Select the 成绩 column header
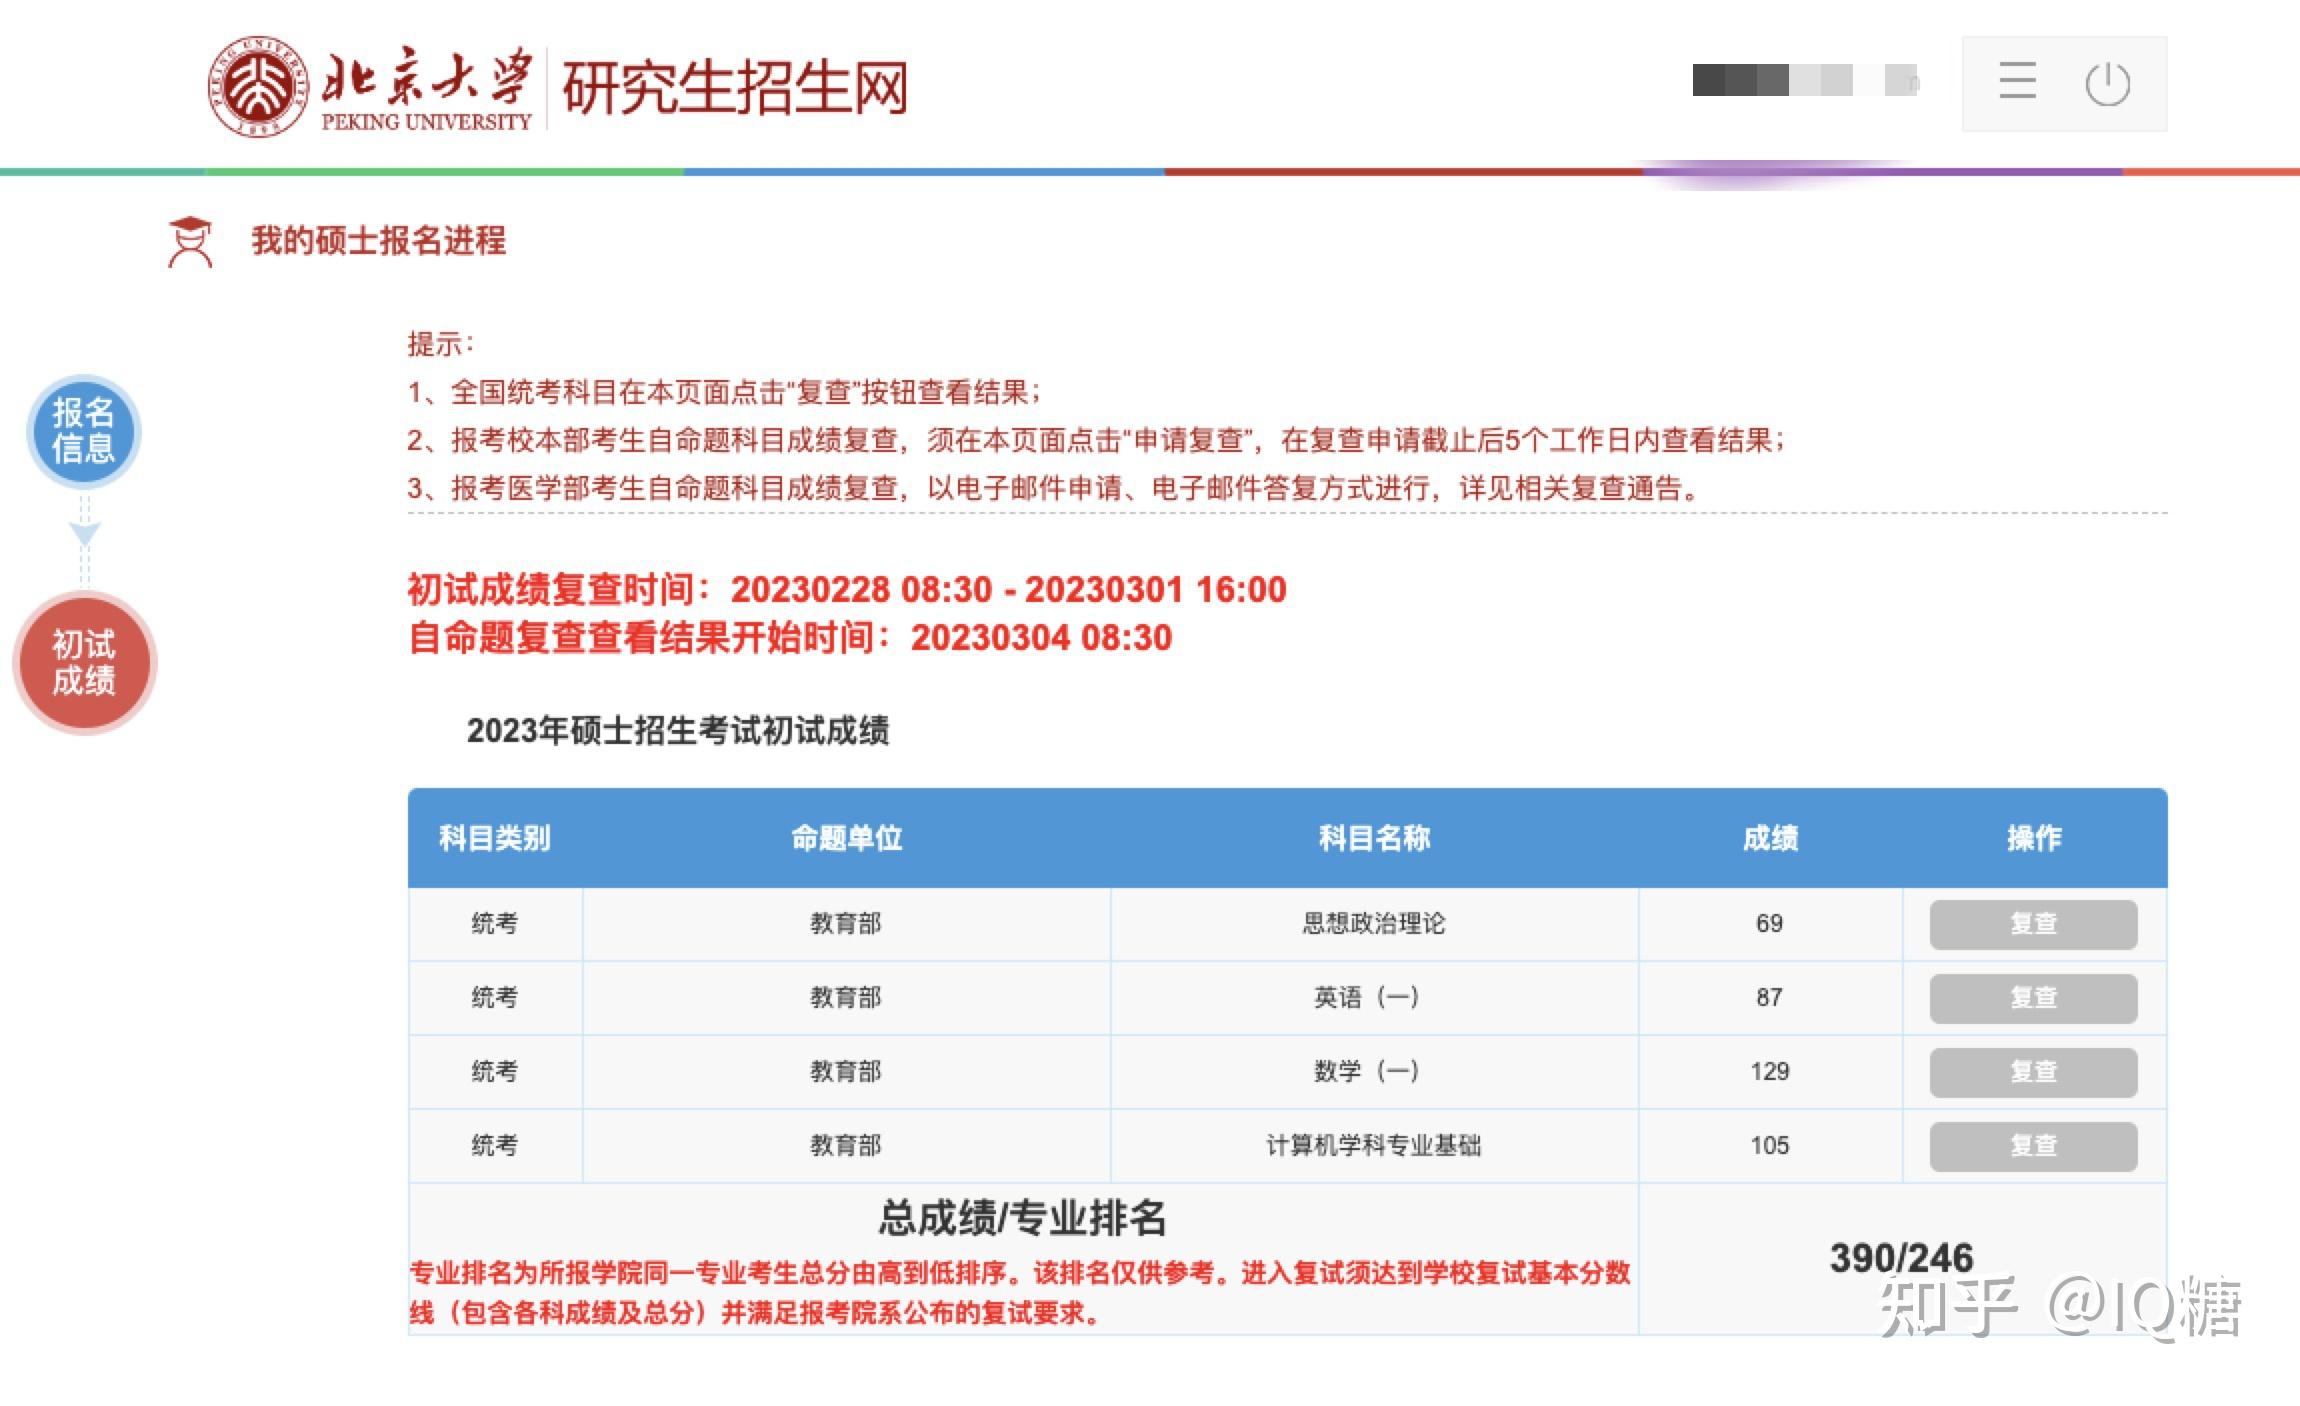The width and height of the screenshot is (2300, 1406). [x=1770, y=838]
